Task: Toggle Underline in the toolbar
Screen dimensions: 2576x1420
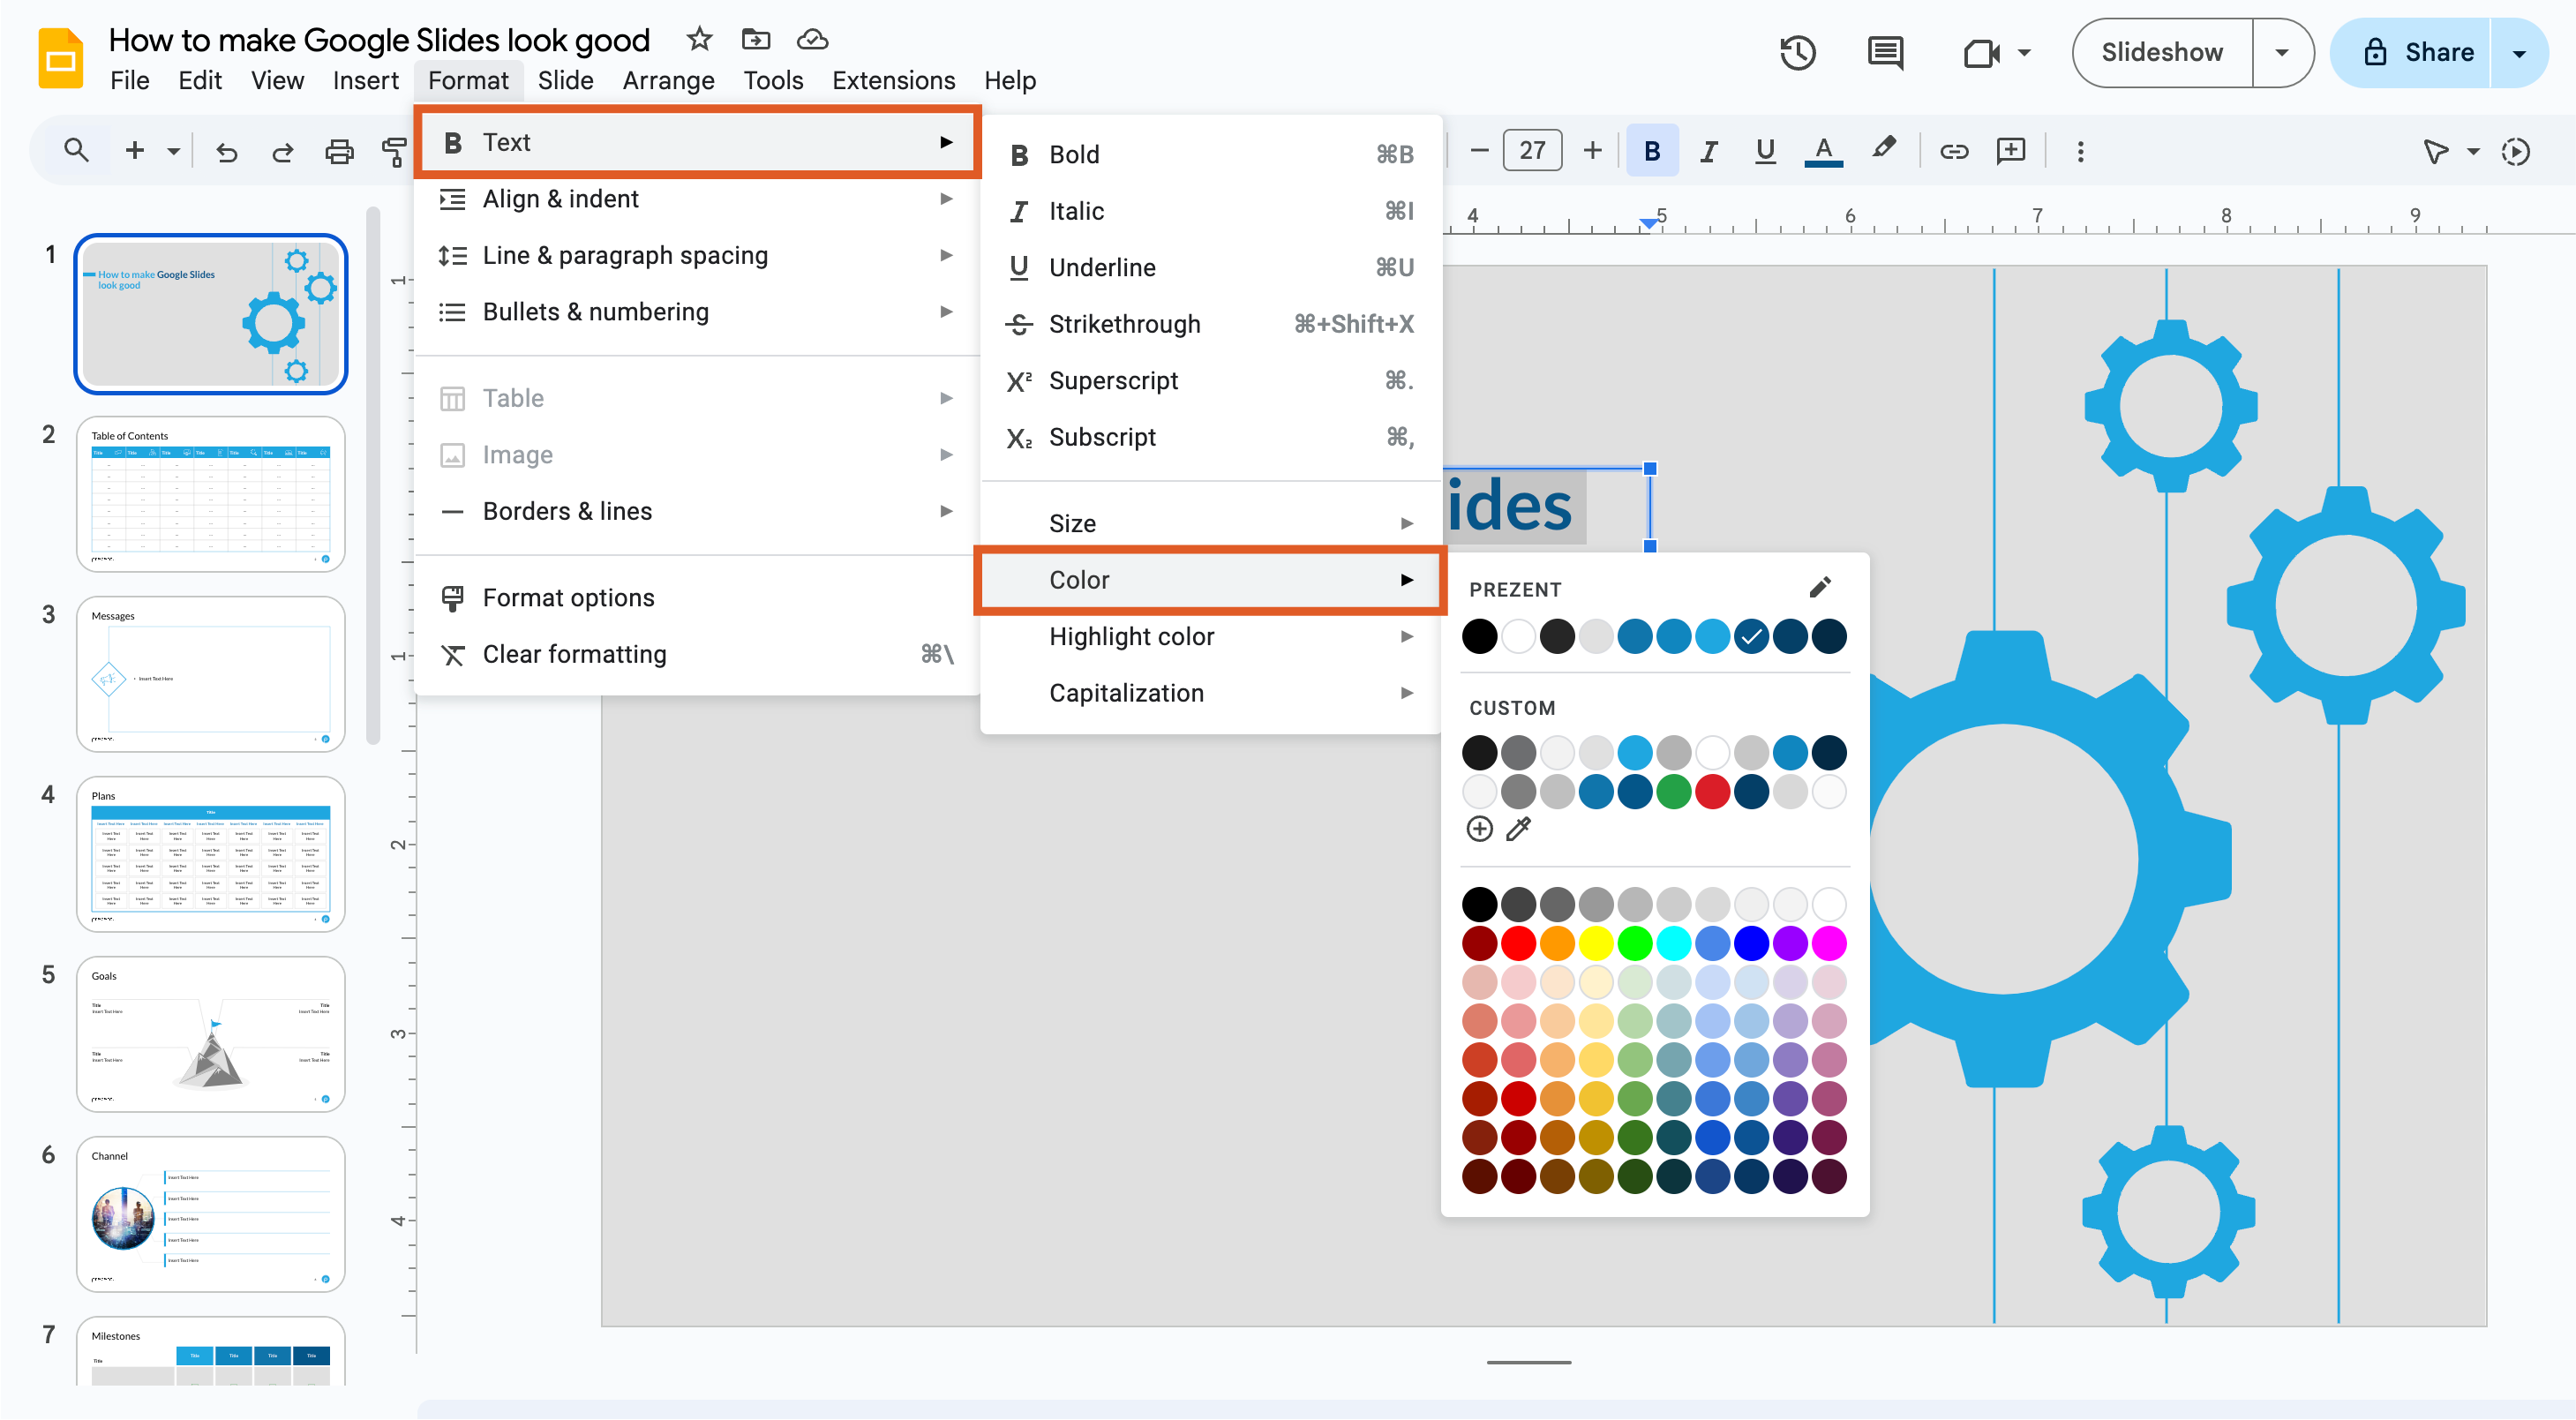Action: coord(1766,151)
